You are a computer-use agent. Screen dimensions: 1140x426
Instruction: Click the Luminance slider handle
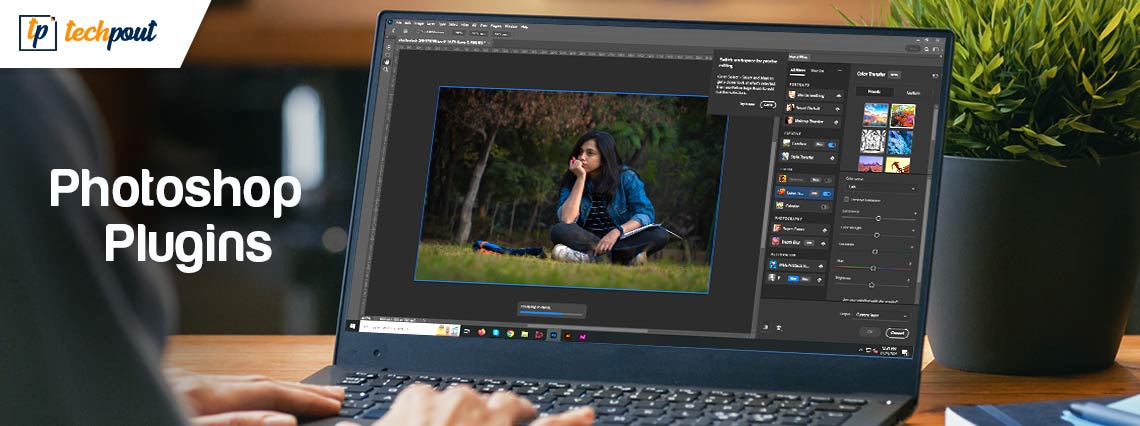coord(878,218)
